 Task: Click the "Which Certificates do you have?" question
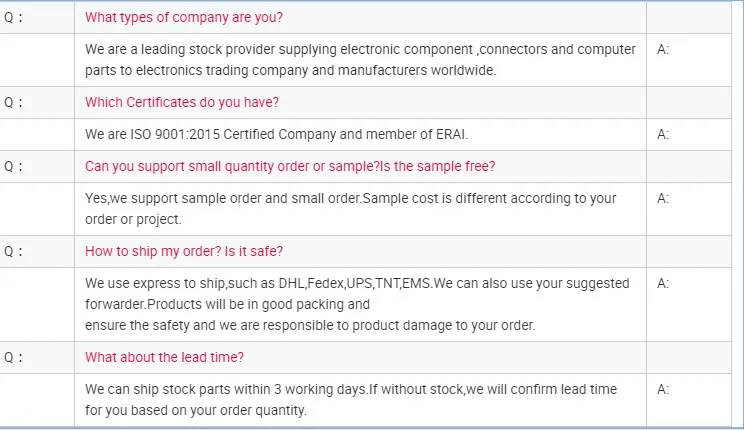(181, 102)
